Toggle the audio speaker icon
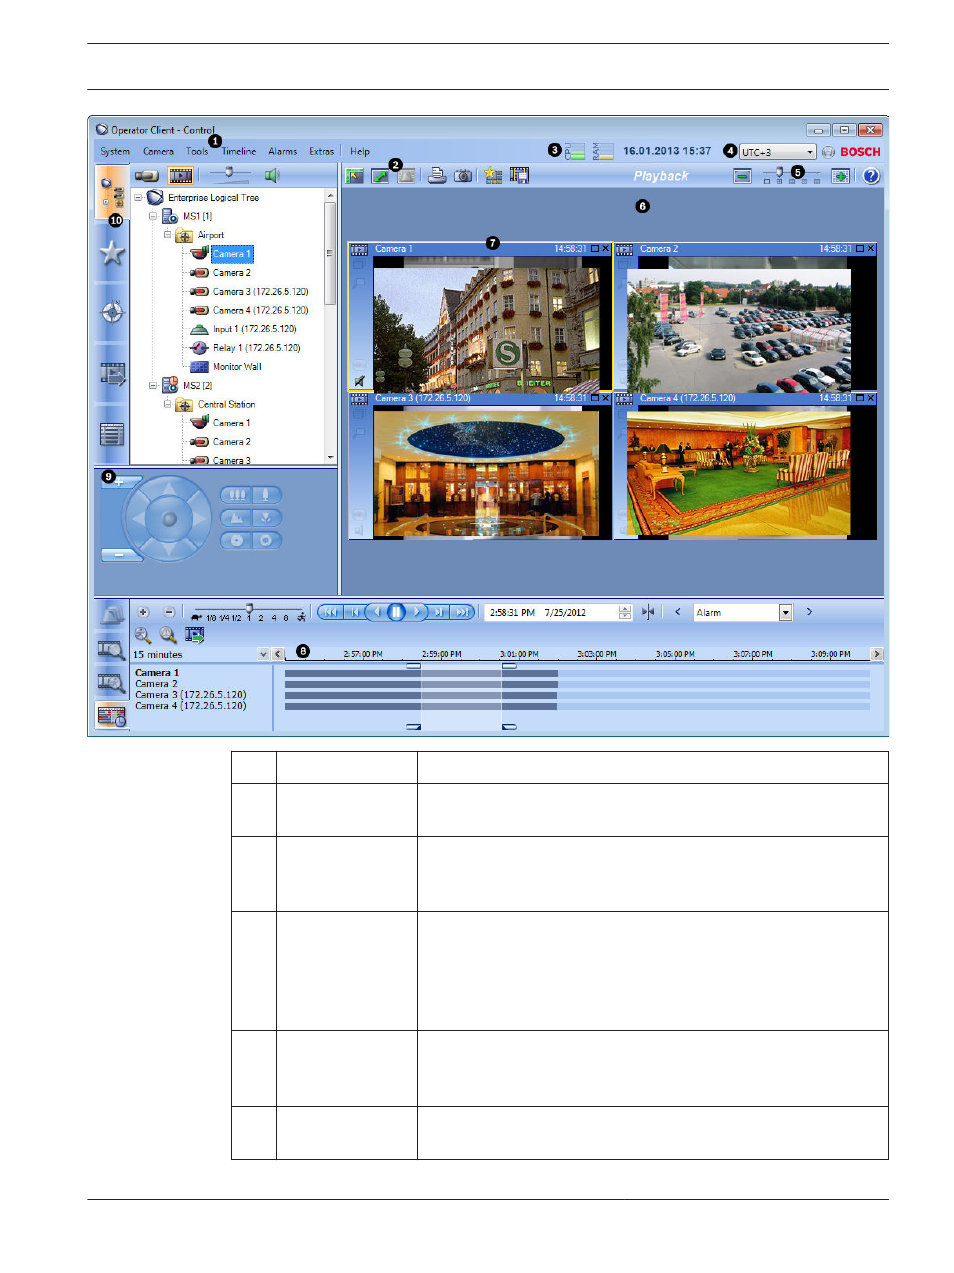Image resolution: width=954 pixels, height=1273 pixels. [271, 176]
